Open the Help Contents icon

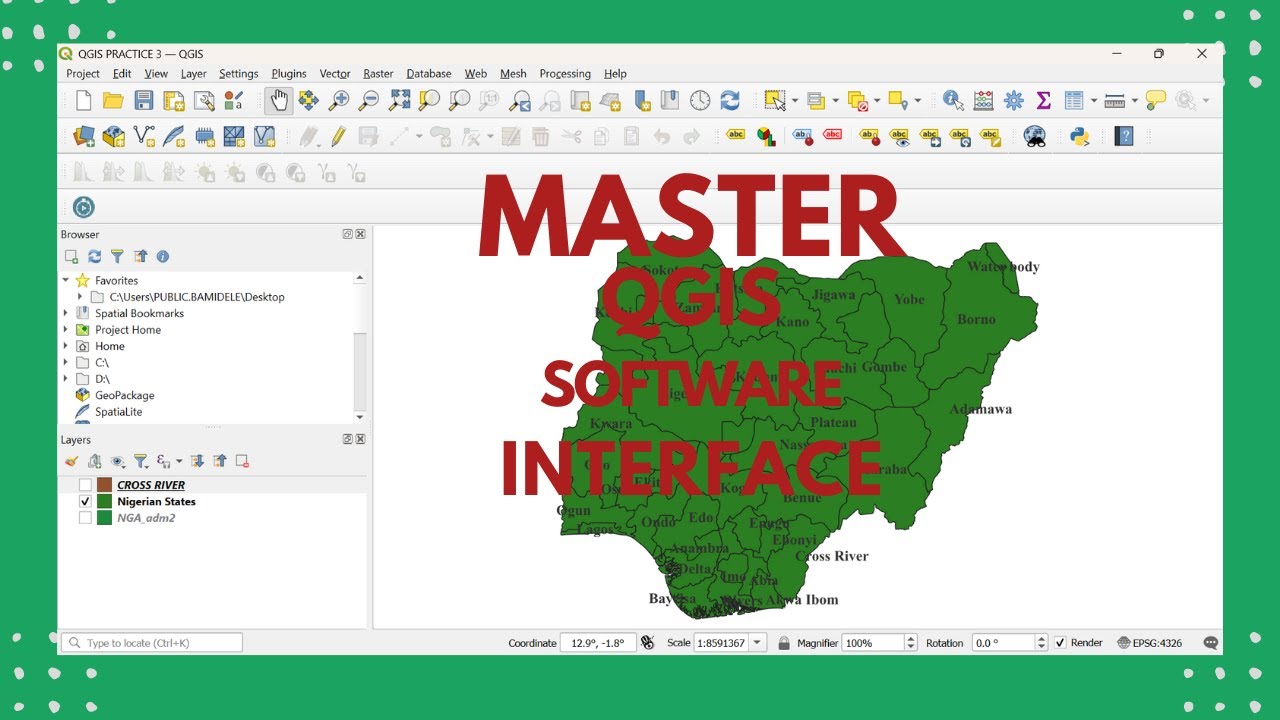click(1124, 136)
